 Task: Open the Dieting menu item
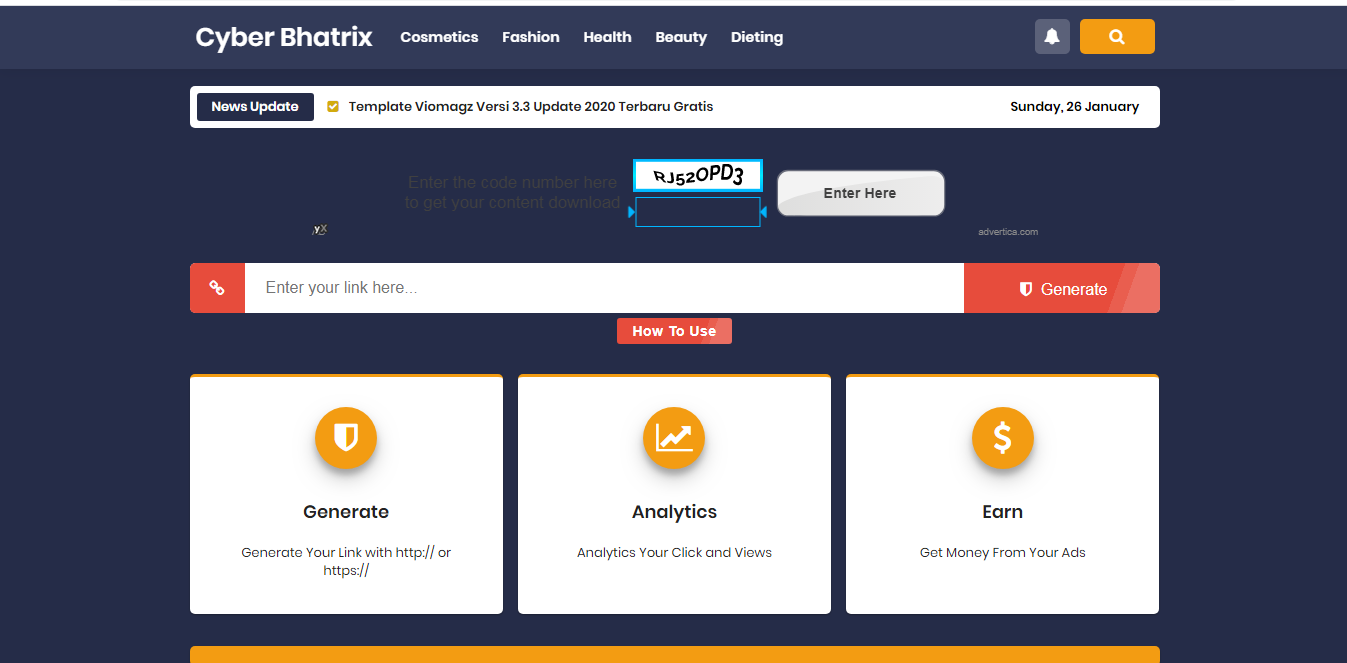756,37
